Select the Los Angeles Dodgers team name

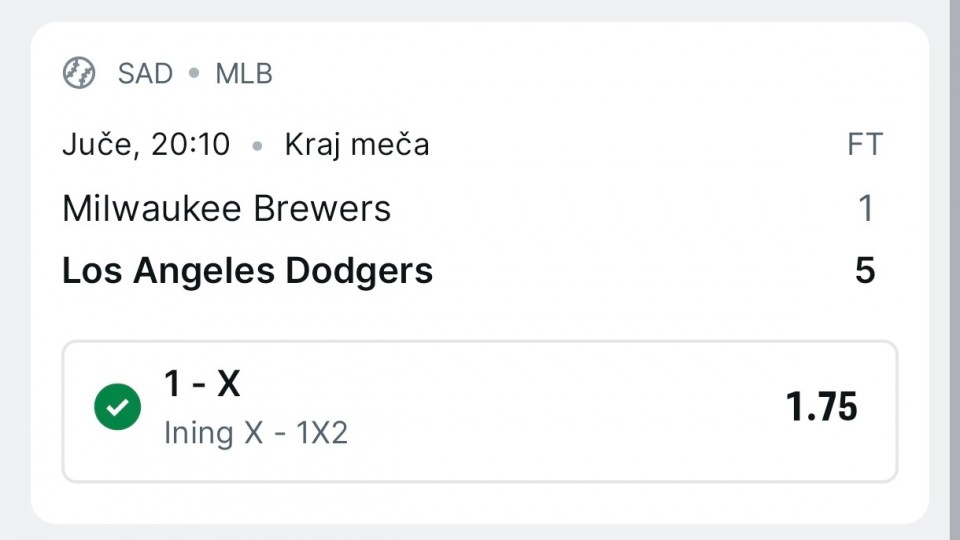point(248,270)
